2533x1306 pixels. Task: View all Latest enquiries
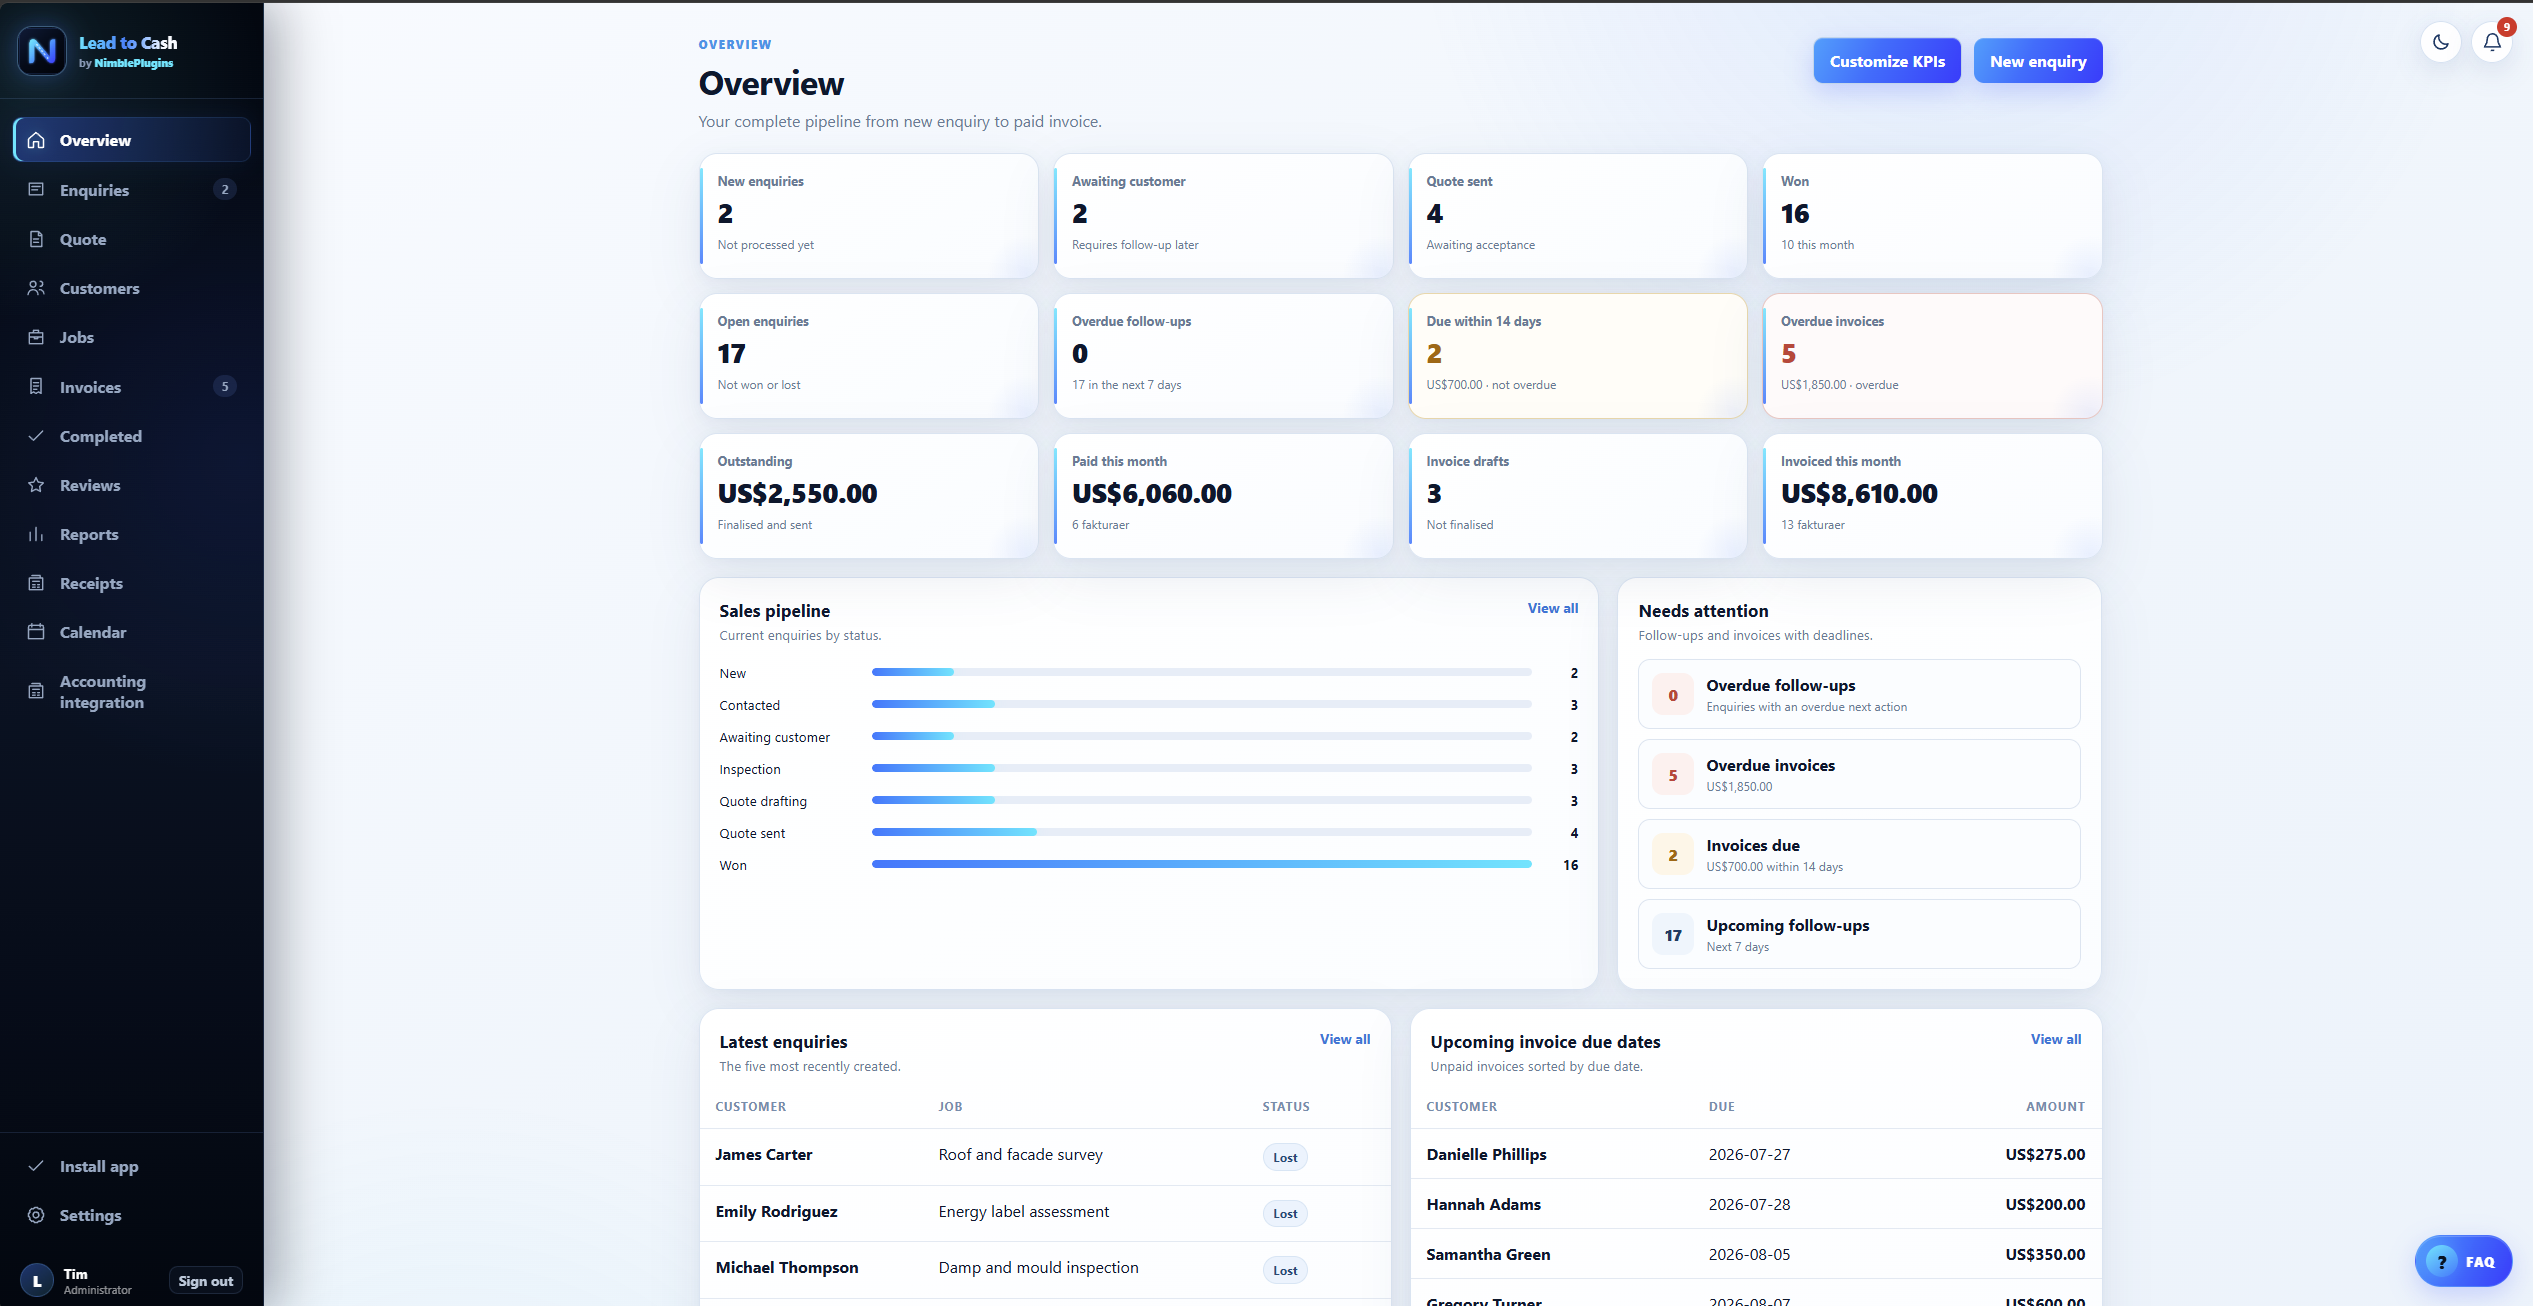click(x=1345, y=1039)
